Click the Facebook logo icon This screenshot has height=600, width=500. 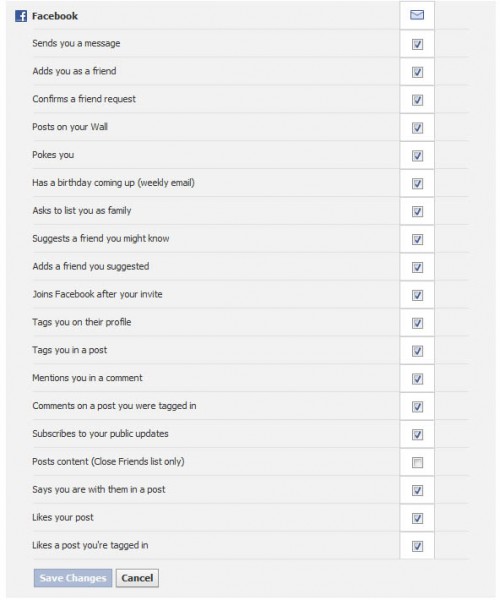pyautogui.click(x=21, y=16)
